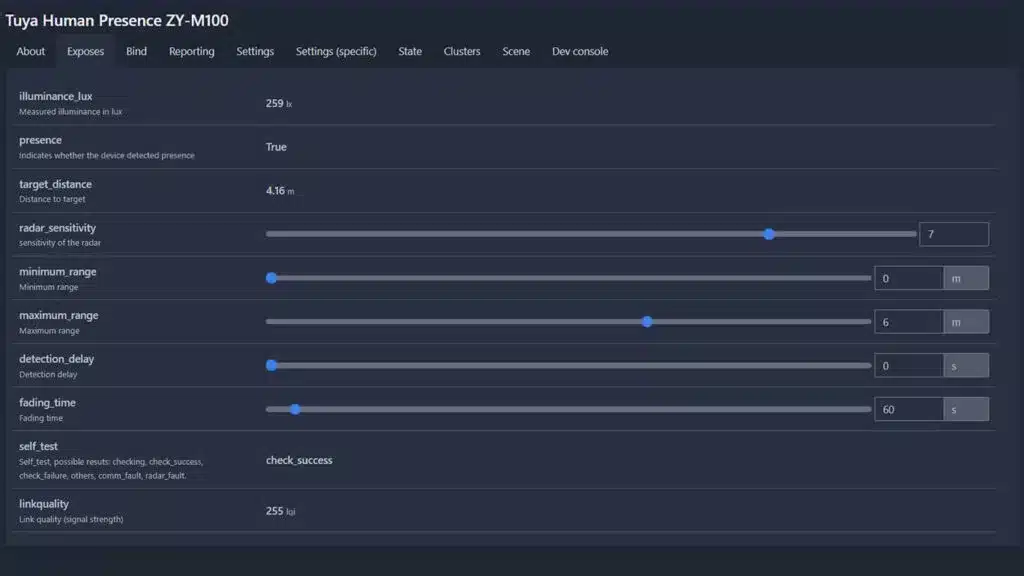
Task: Click the illuminance_lux label
Action: [x=56, y=96]
